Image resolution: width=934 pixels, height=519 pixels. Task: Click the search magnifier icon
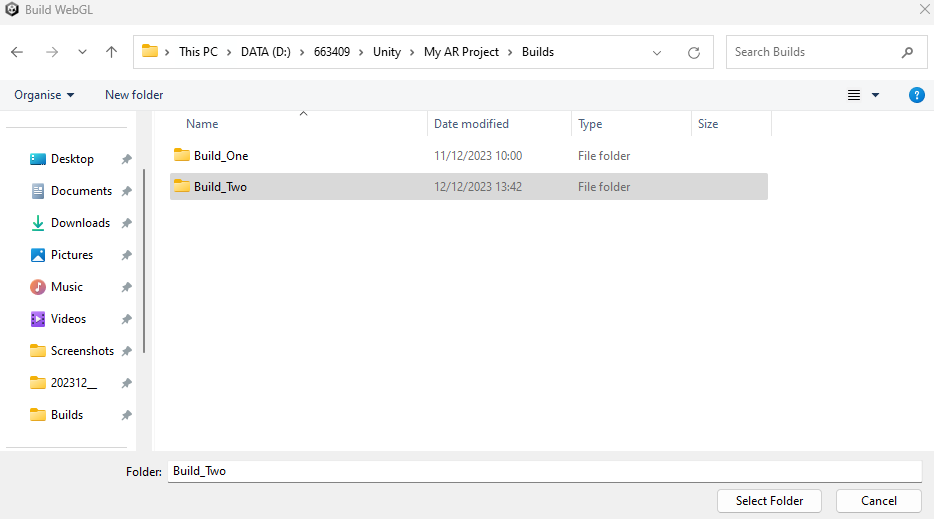coord(907,52)
